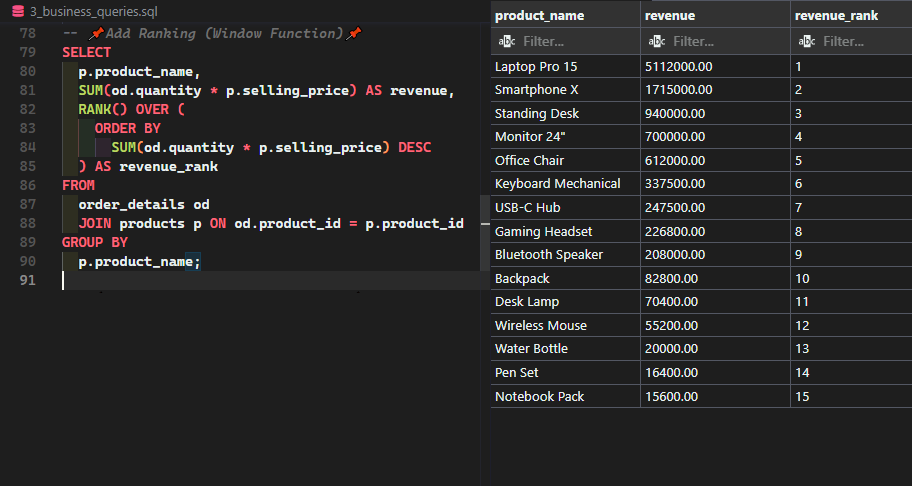Click the revenue value 337500.00

click(675, 184)
